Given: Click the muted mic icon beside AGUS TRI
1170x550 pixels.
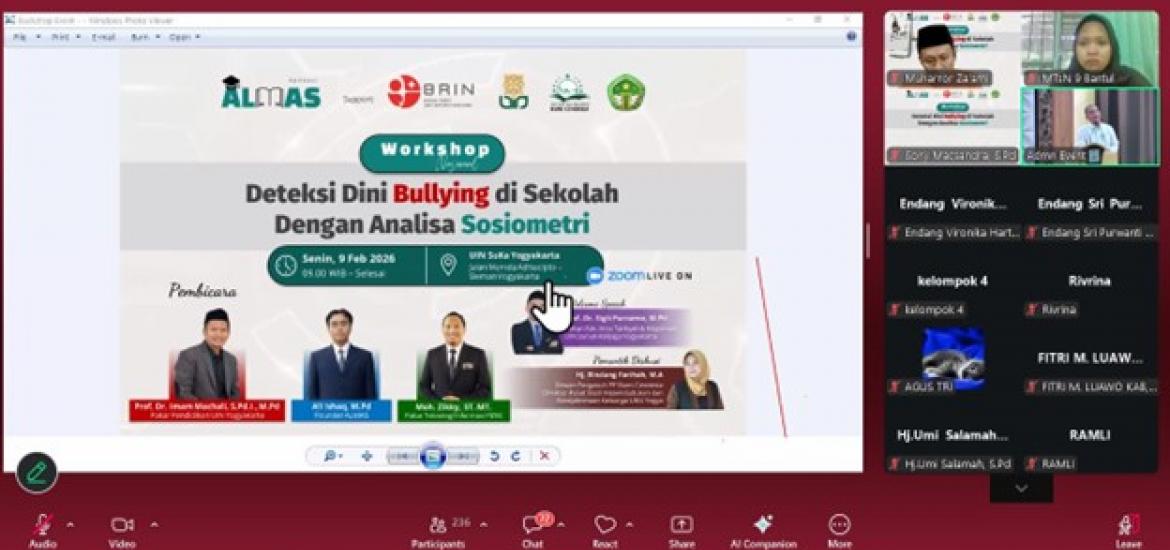Looking at the screenshot, I should pyautogui.click(x=895, y=387).
